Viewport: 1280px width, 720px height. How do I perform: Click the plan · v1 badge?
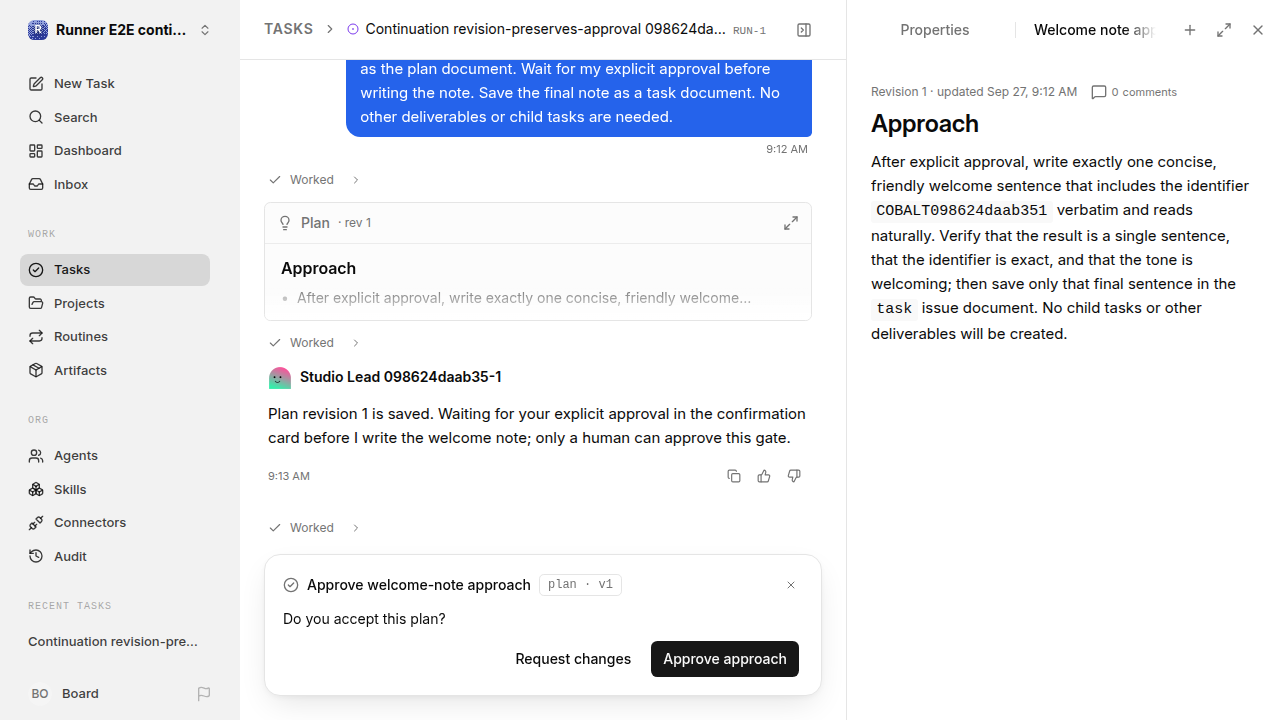tap(580, 585)
